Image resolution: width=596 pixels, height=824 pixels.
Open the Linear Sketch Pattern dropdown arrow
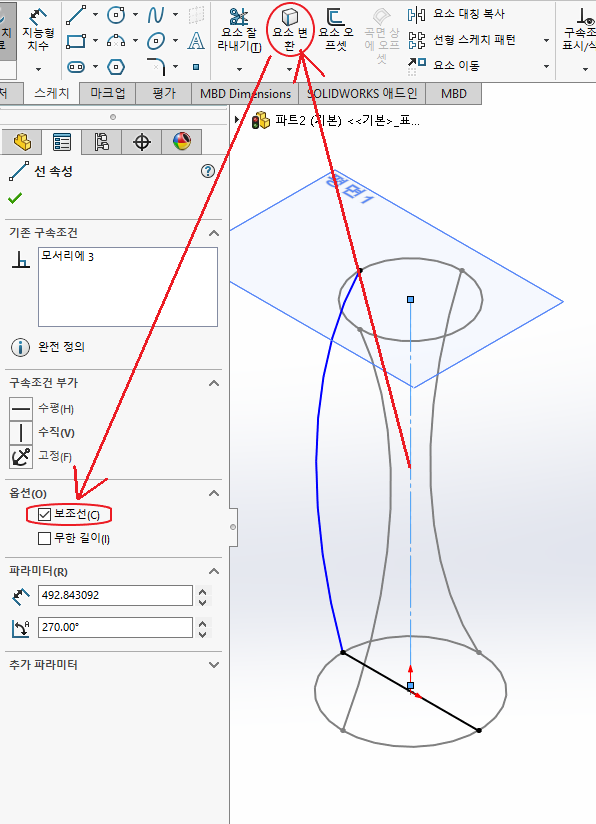546,40
